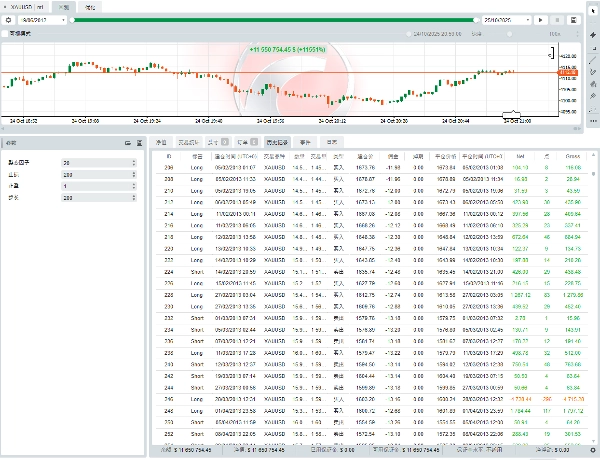Viewport: 600px width, 460px height.
Task: Switch to the 优化 optimization tab
Action: (x=91, y=6)
